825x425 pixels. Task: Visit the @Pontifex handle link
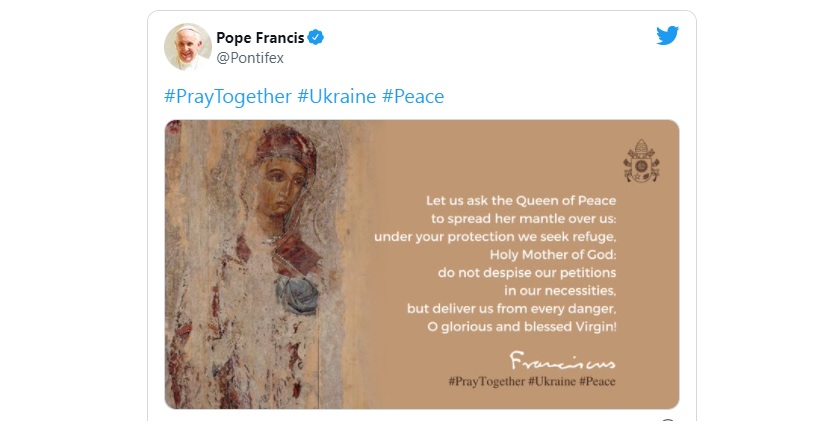click(x=250, y=58)
